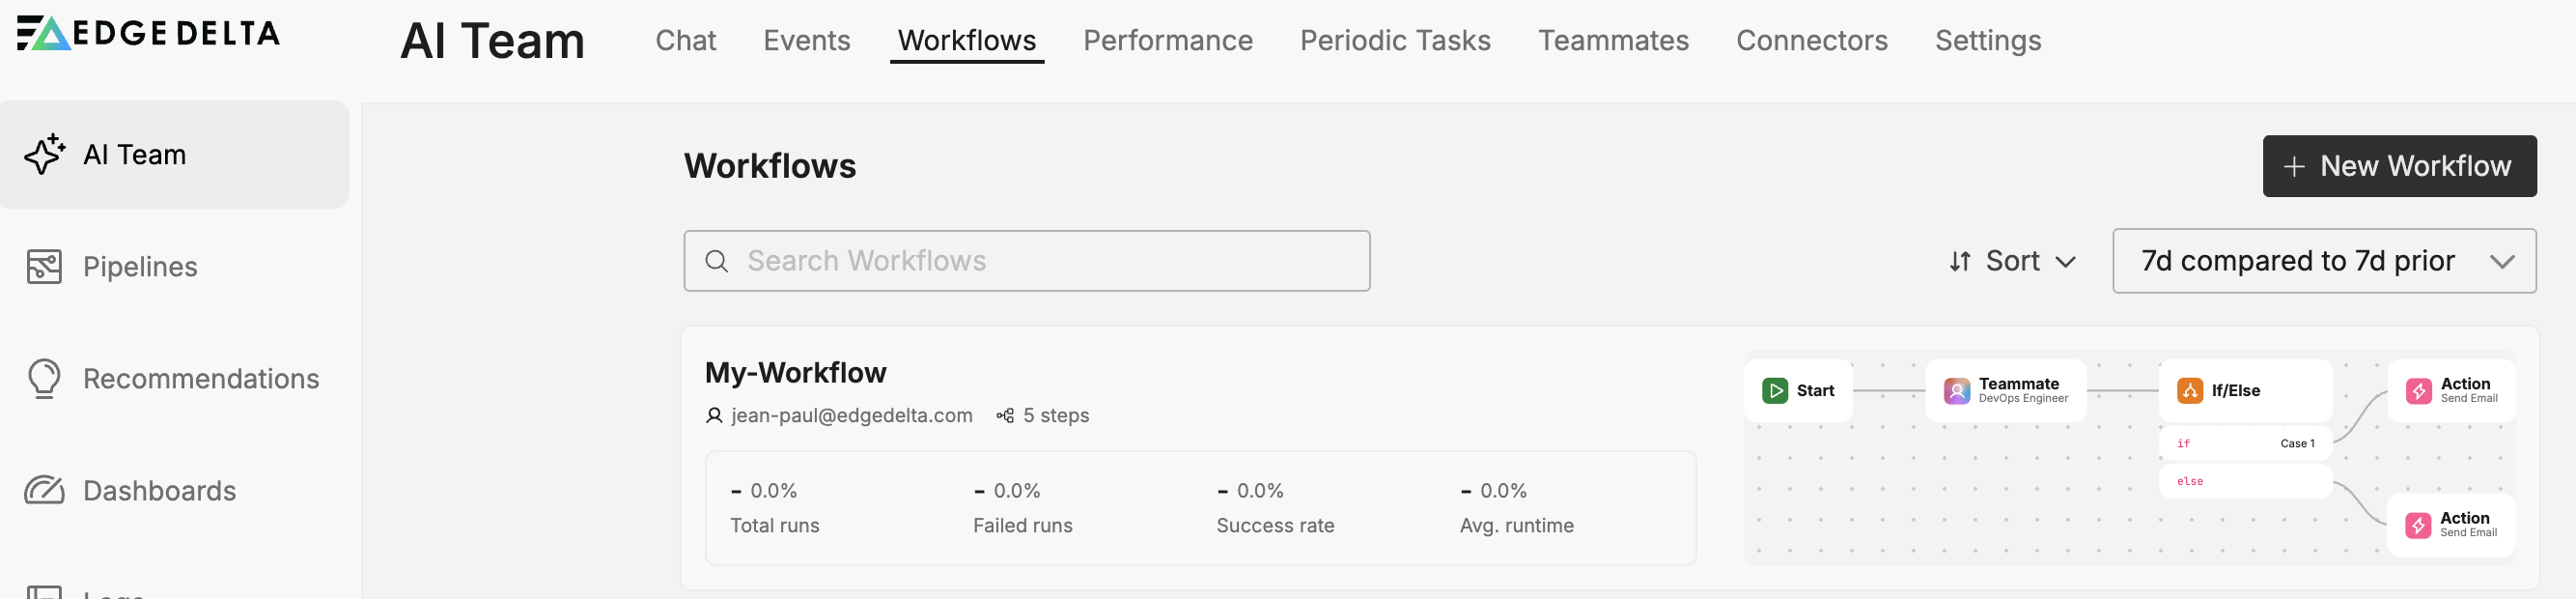Click the orange If/Else node icon
Screen dimensions: 2576x599
point(2190,391)
